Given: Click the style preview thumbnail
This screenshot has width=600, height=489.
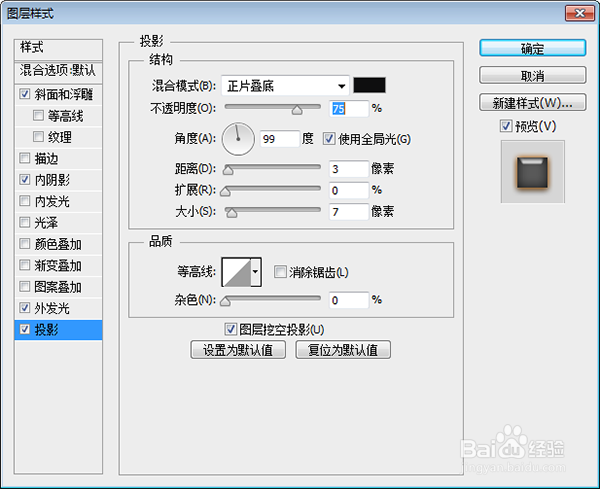Looking at the screenshot, I should click(532, 171).
